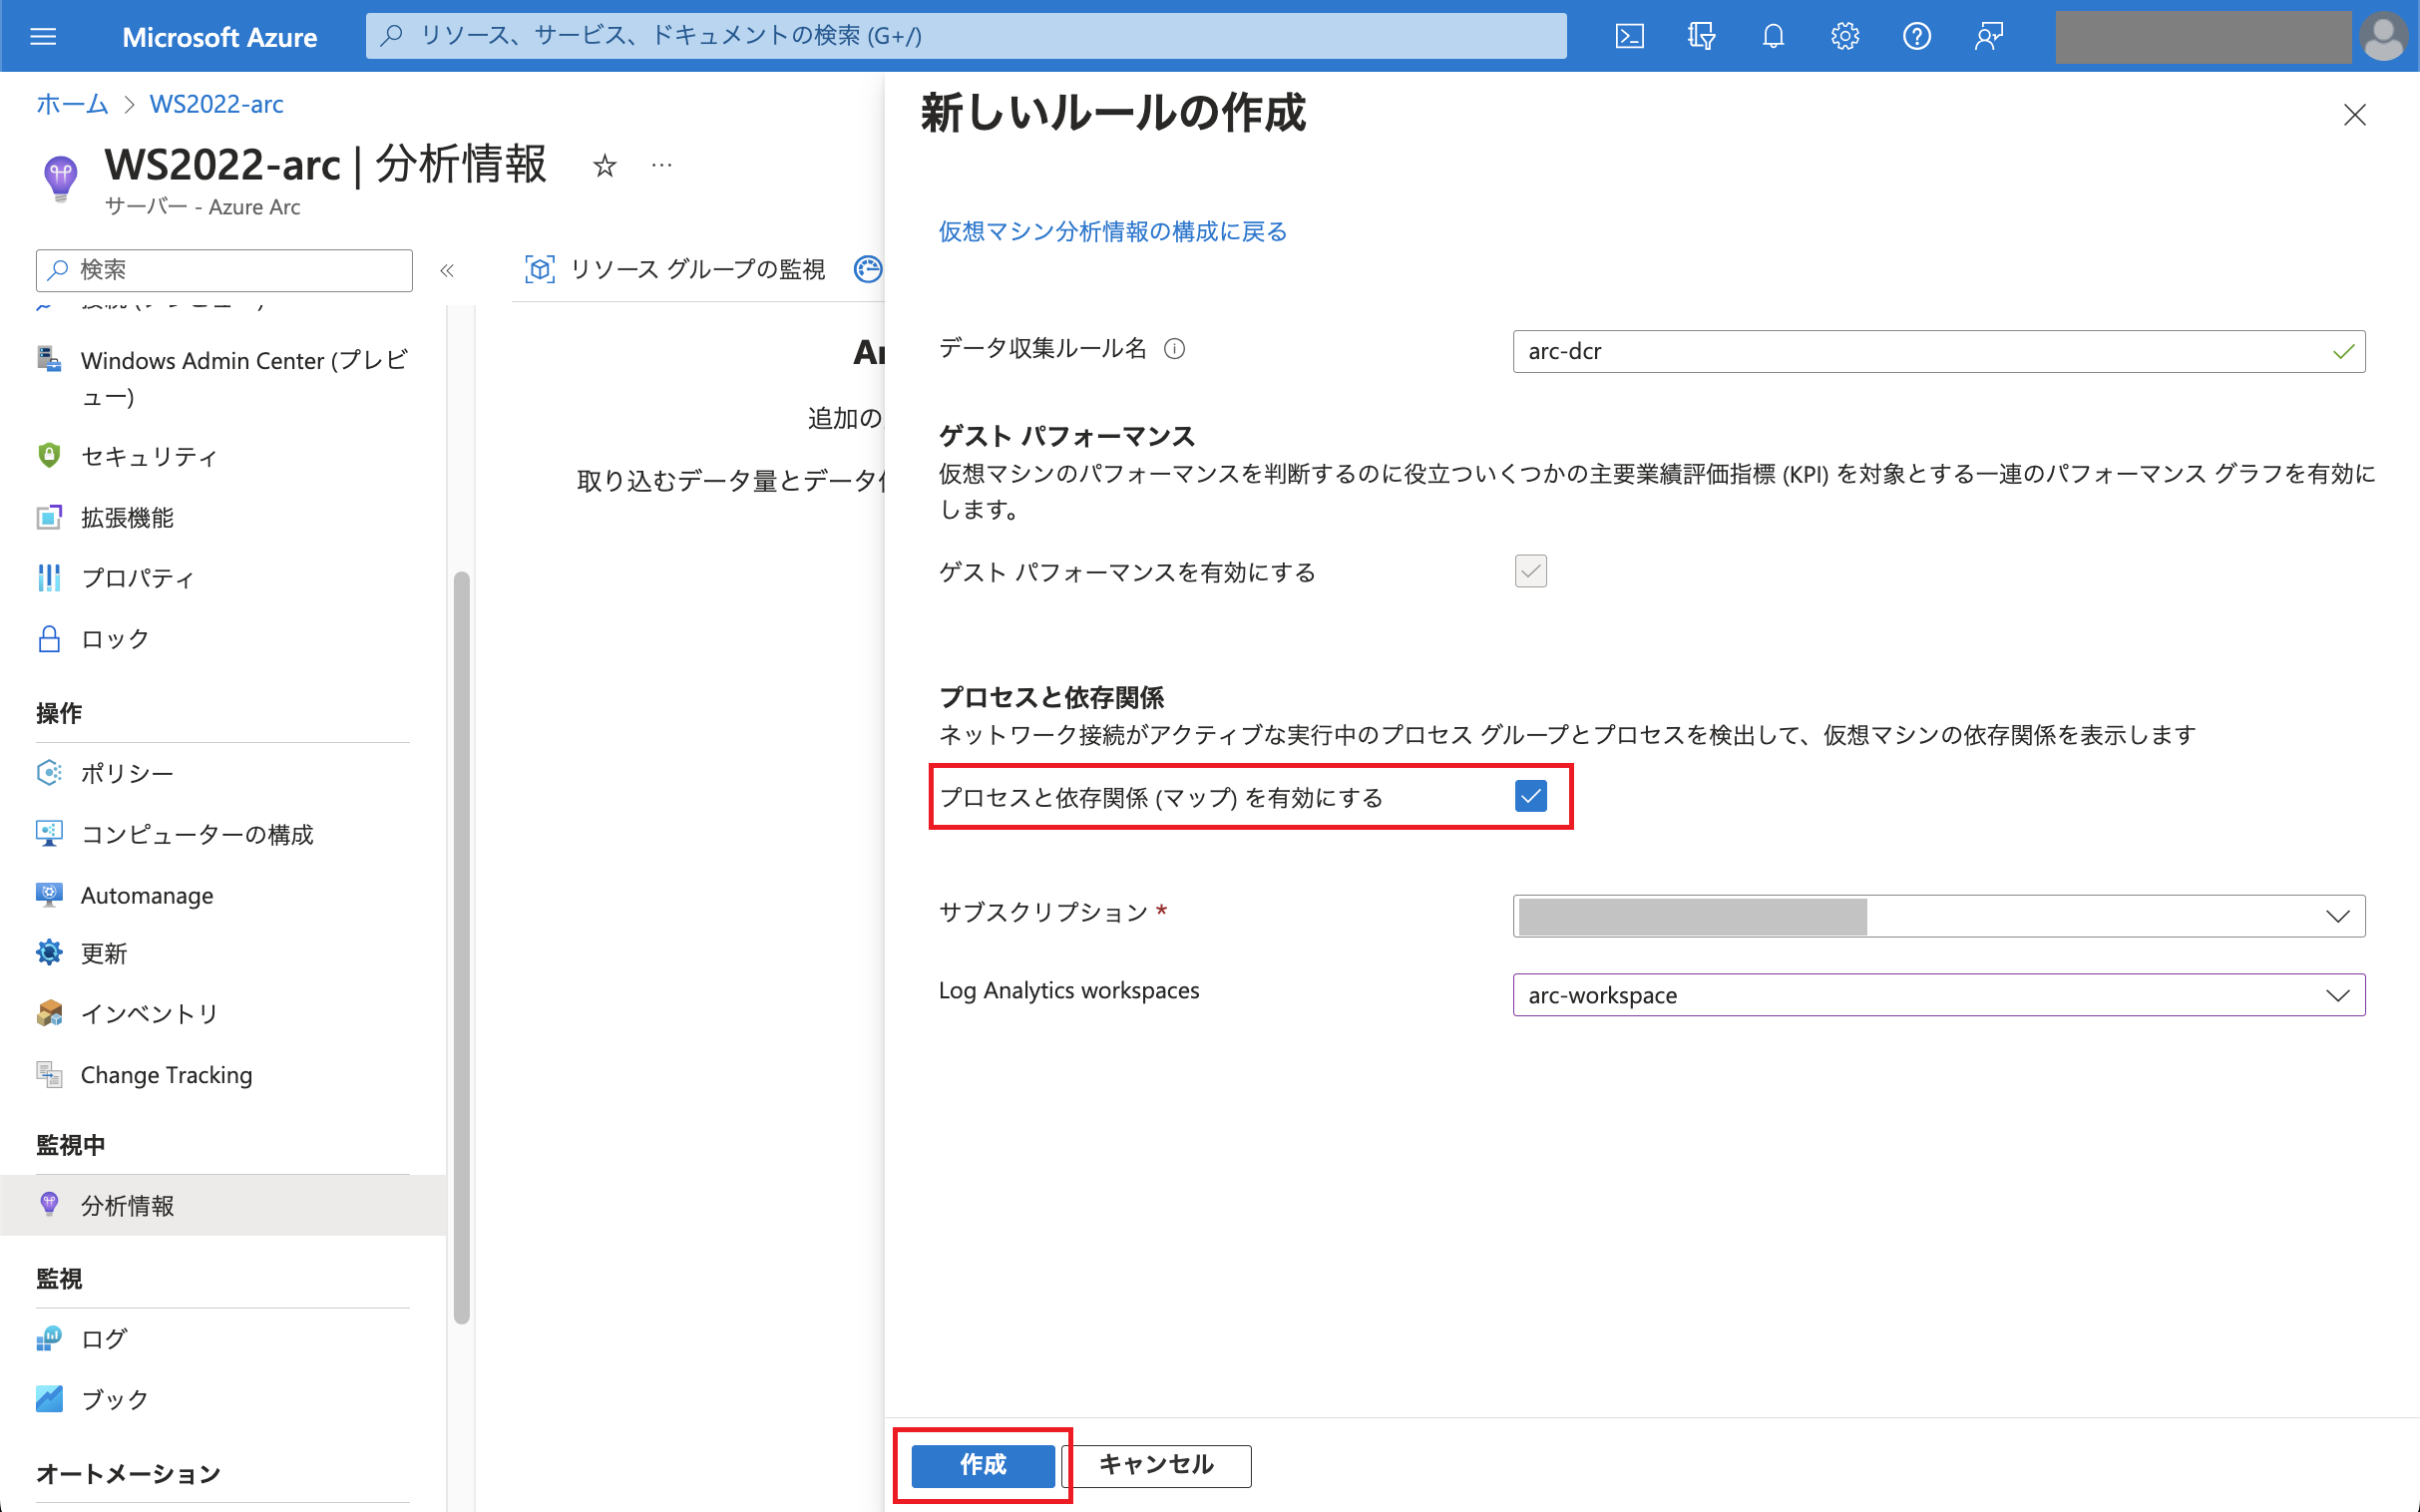Open the サブスクリプション dropdown
Screen dimensions: 2420x1512
(x=1938, y=916)
